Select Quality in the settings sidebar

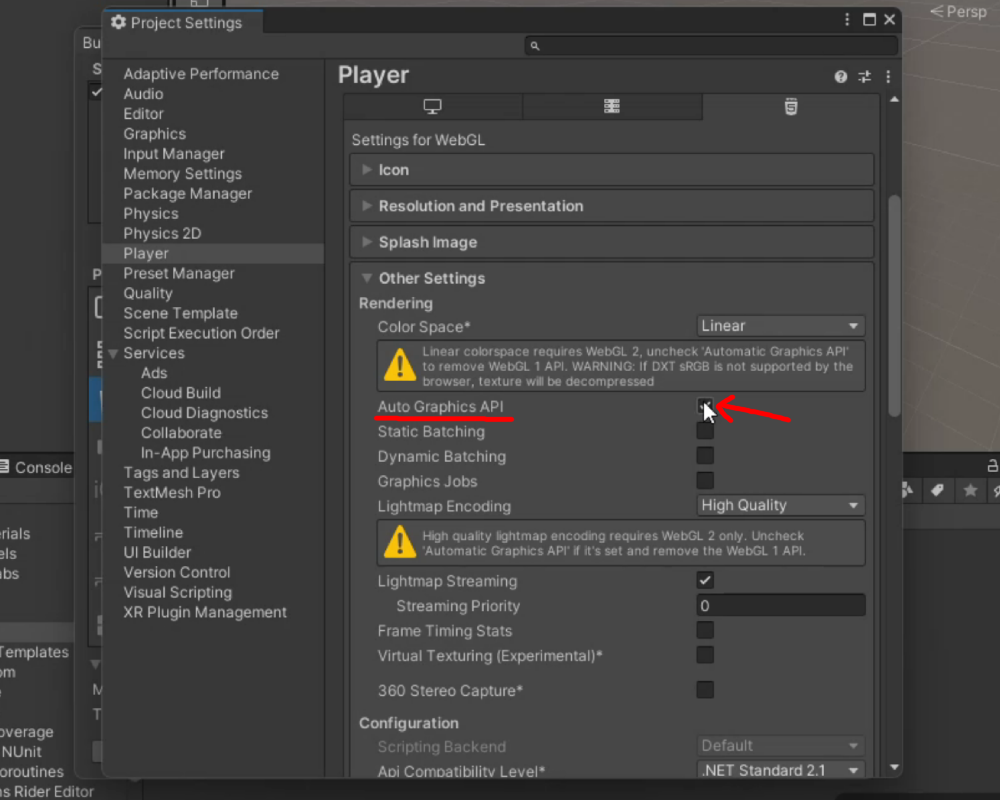(148, 293)
